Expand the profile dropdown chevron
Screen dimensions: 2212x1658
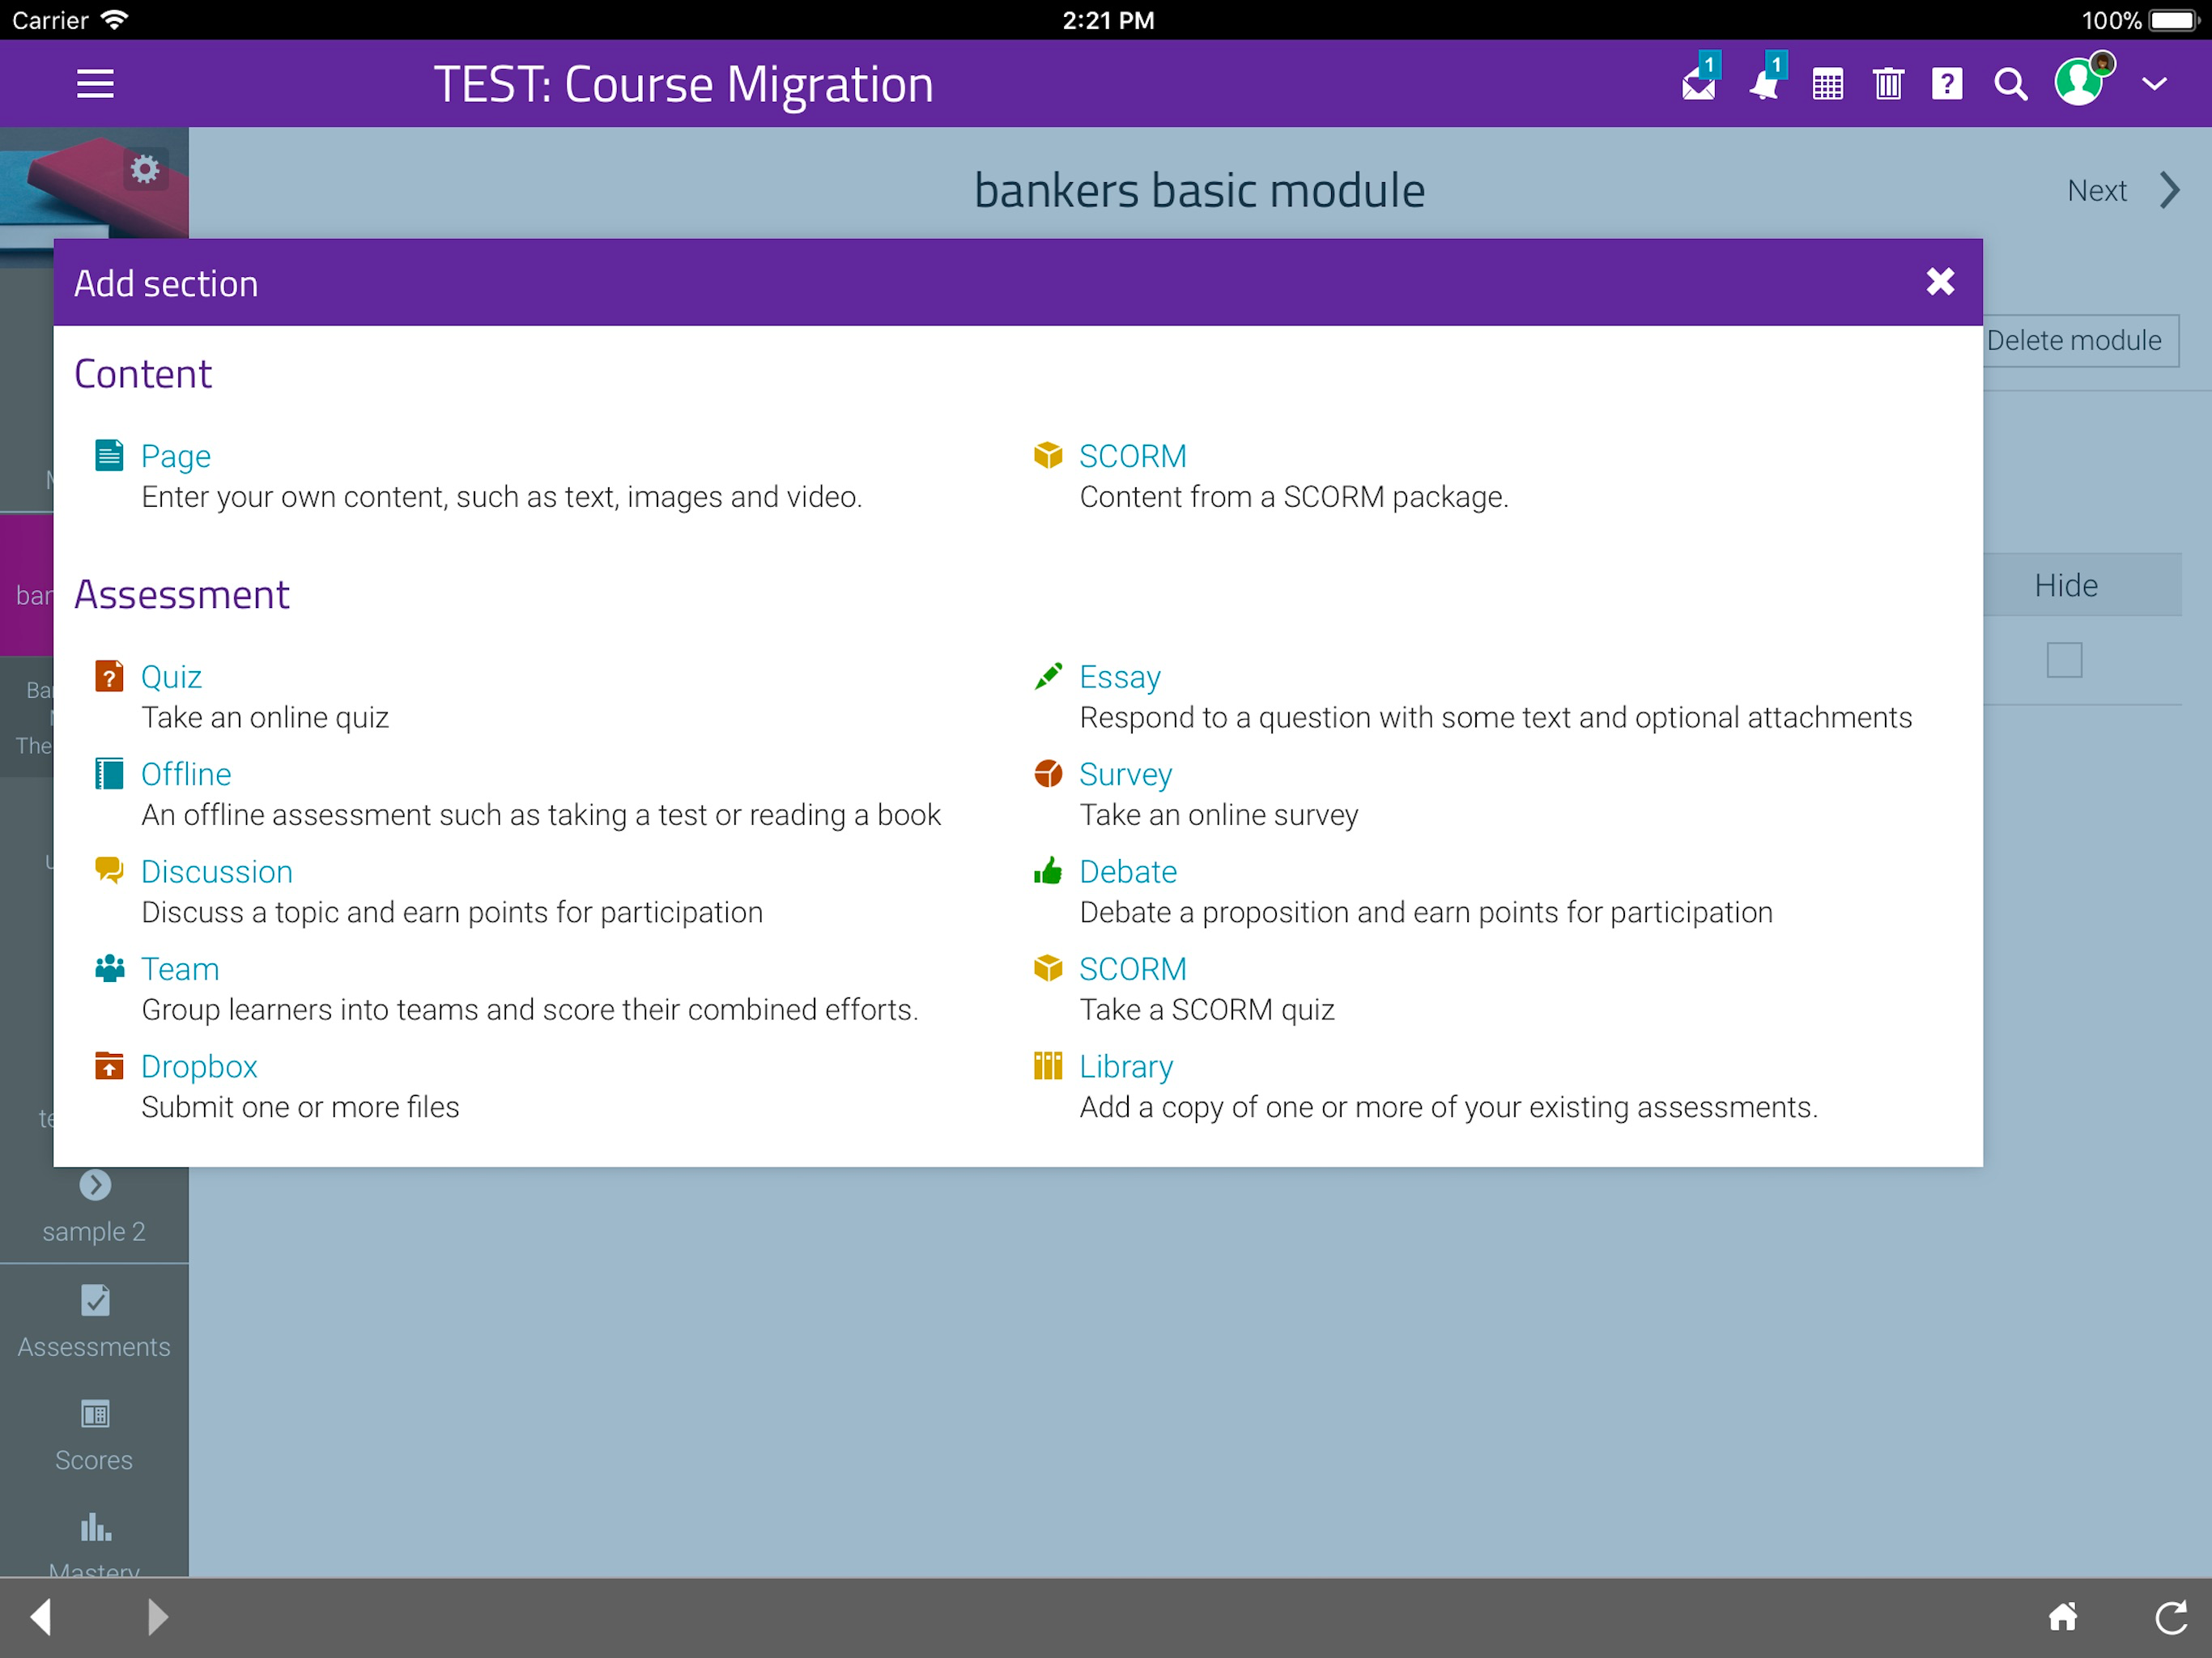pos(2154,85)
